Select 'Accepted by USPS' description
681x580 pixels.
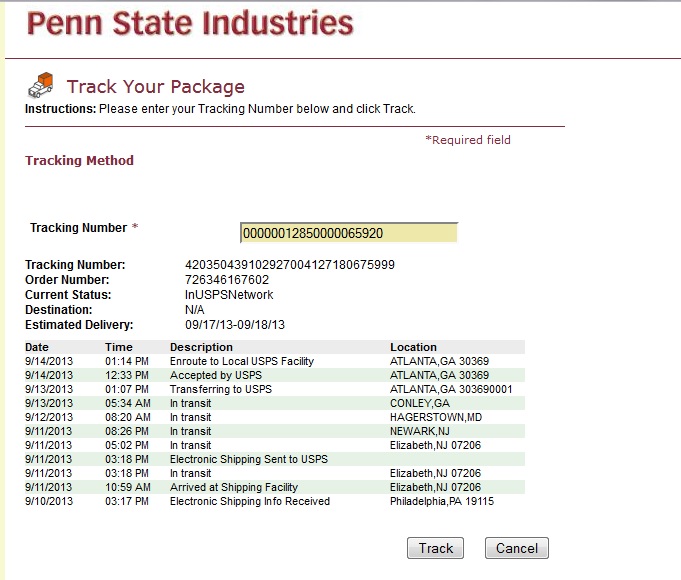(216, 375)
